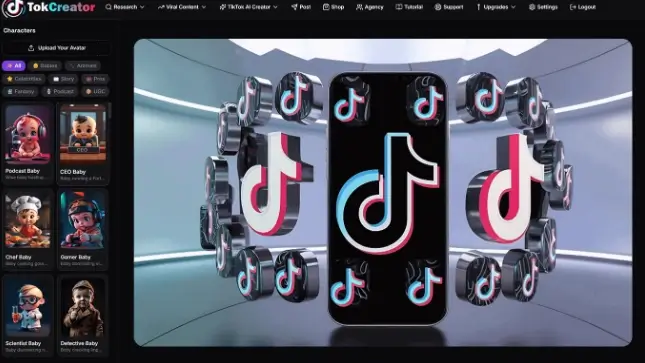The width and height of the screenshot is (645, 363).
Task: Click the large TikTok phone preview image
Action: [383, 193]
